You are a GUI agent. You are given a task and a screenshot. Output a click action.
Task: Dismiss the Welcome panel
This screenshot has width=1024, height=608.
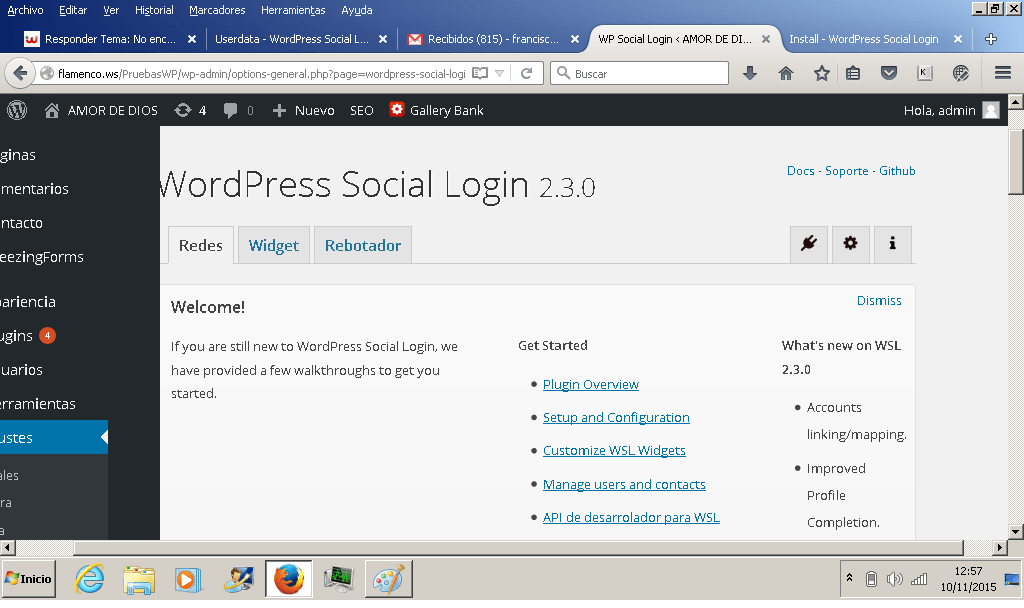(879, 300)
